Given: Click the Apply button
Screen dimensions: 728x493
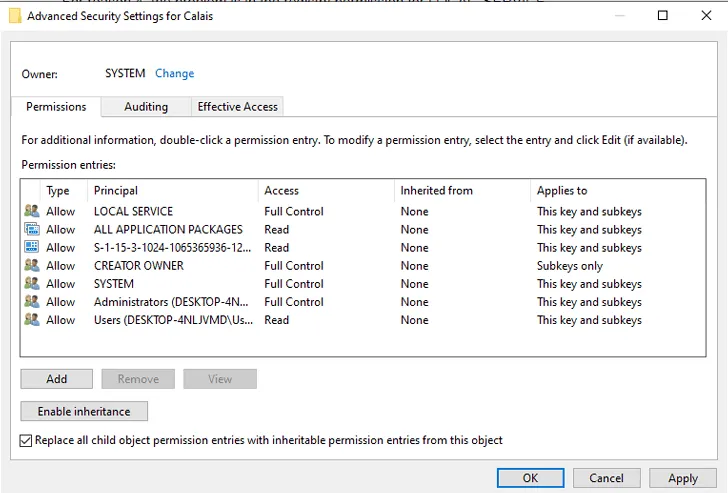Looking at the screenshot, I should click(x=683, y=478).
